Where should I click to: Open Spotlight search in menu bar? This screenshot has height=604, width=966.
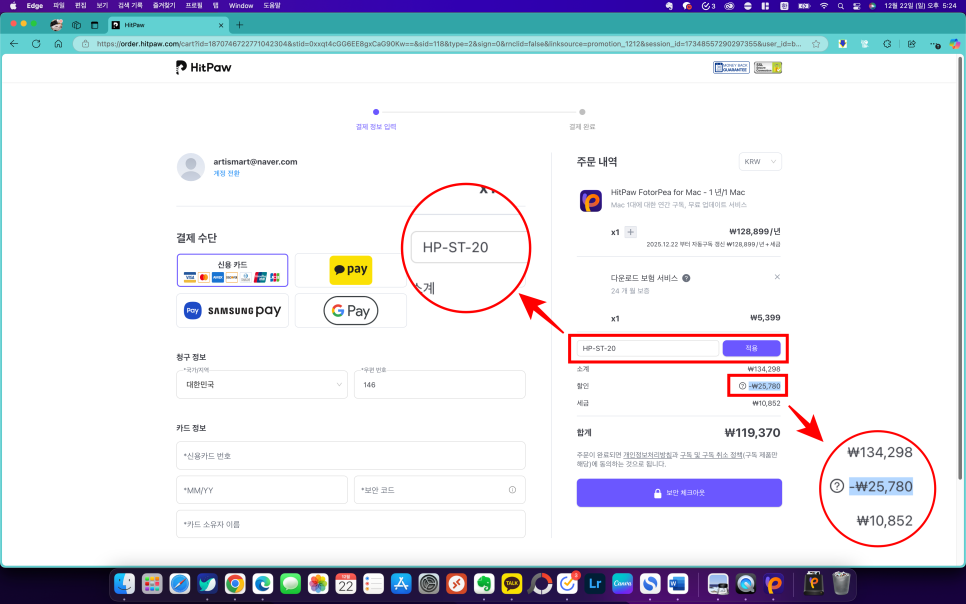coord(841,6)
